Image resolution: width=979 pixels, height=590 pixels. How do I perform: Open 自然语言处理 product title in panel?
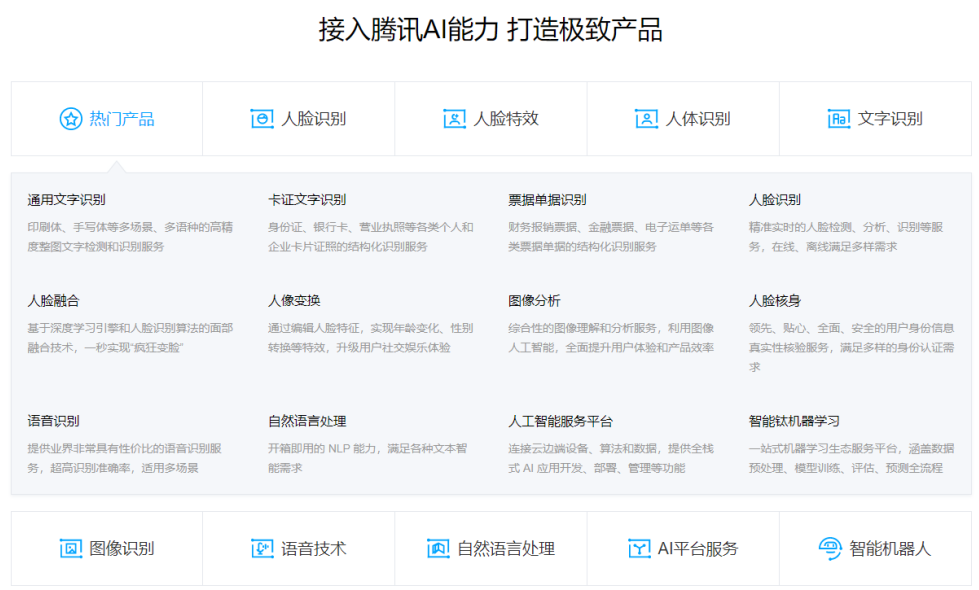(x=307, y=421)
